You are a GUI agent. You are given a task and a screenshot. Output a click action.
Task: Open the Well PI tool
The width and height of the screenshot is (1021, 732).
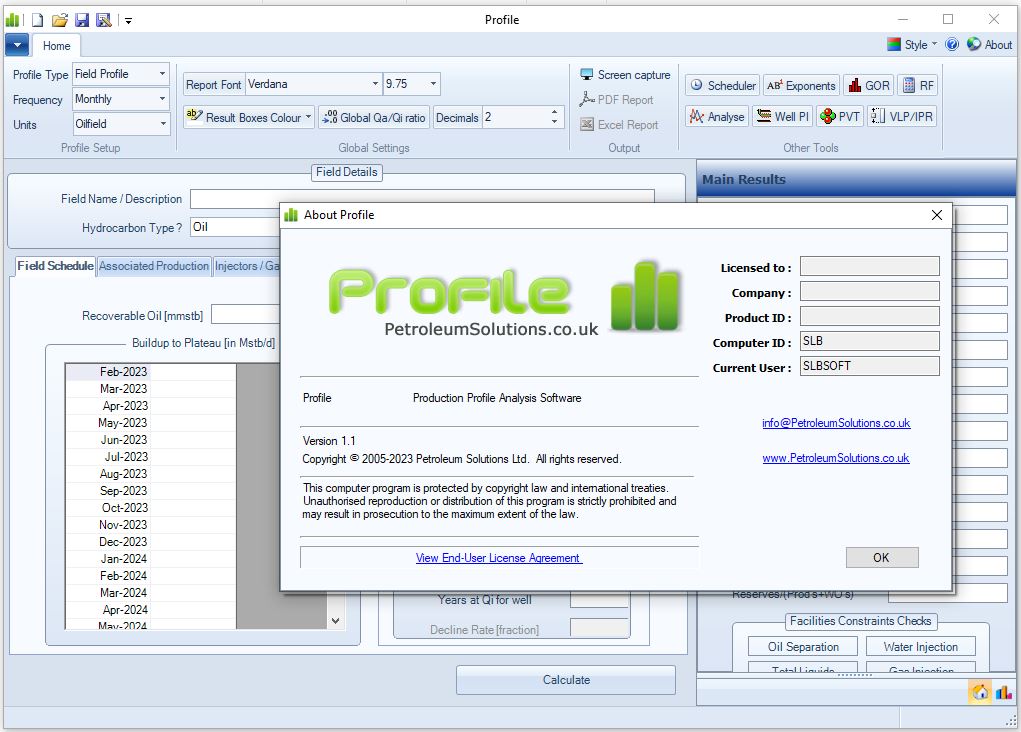point(782,116)
